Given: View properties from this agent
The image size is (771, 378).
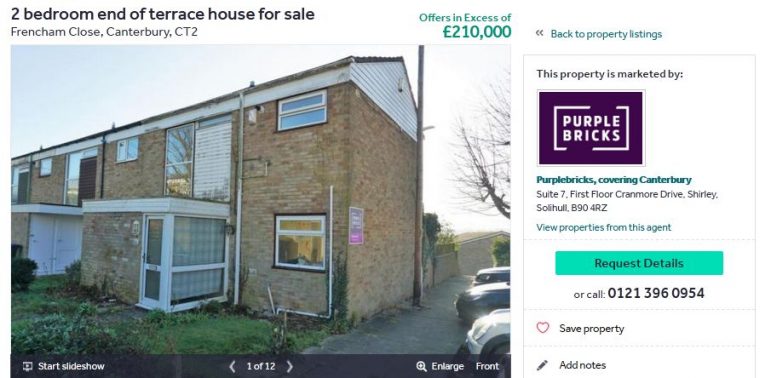Looking at the screenshot, I should click(x=603, y=227).
